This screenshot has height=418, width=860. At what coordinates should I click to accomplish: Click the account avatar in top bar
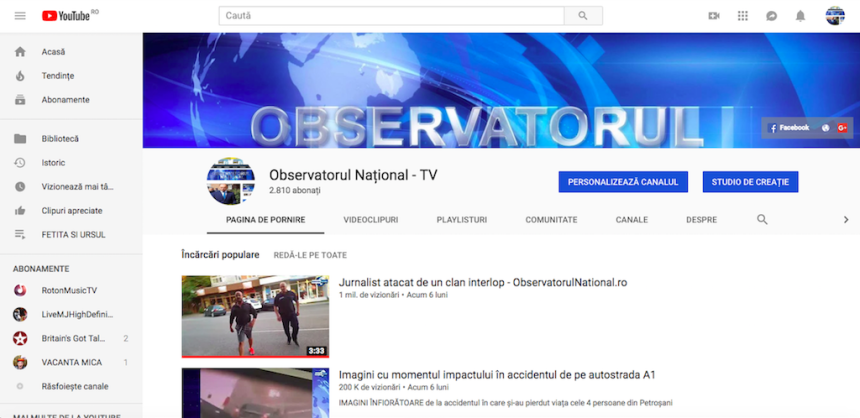834,16
